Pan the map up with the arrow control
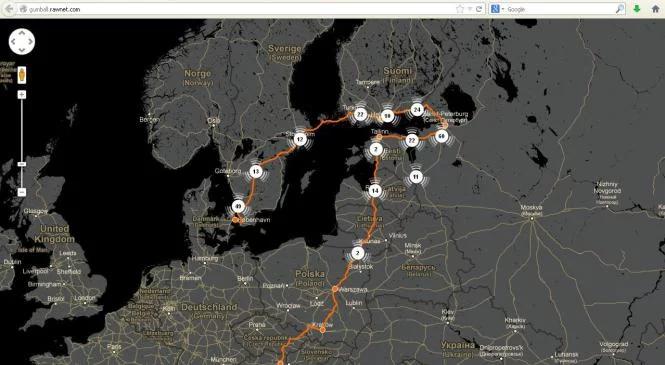 [x=22, y=33]
